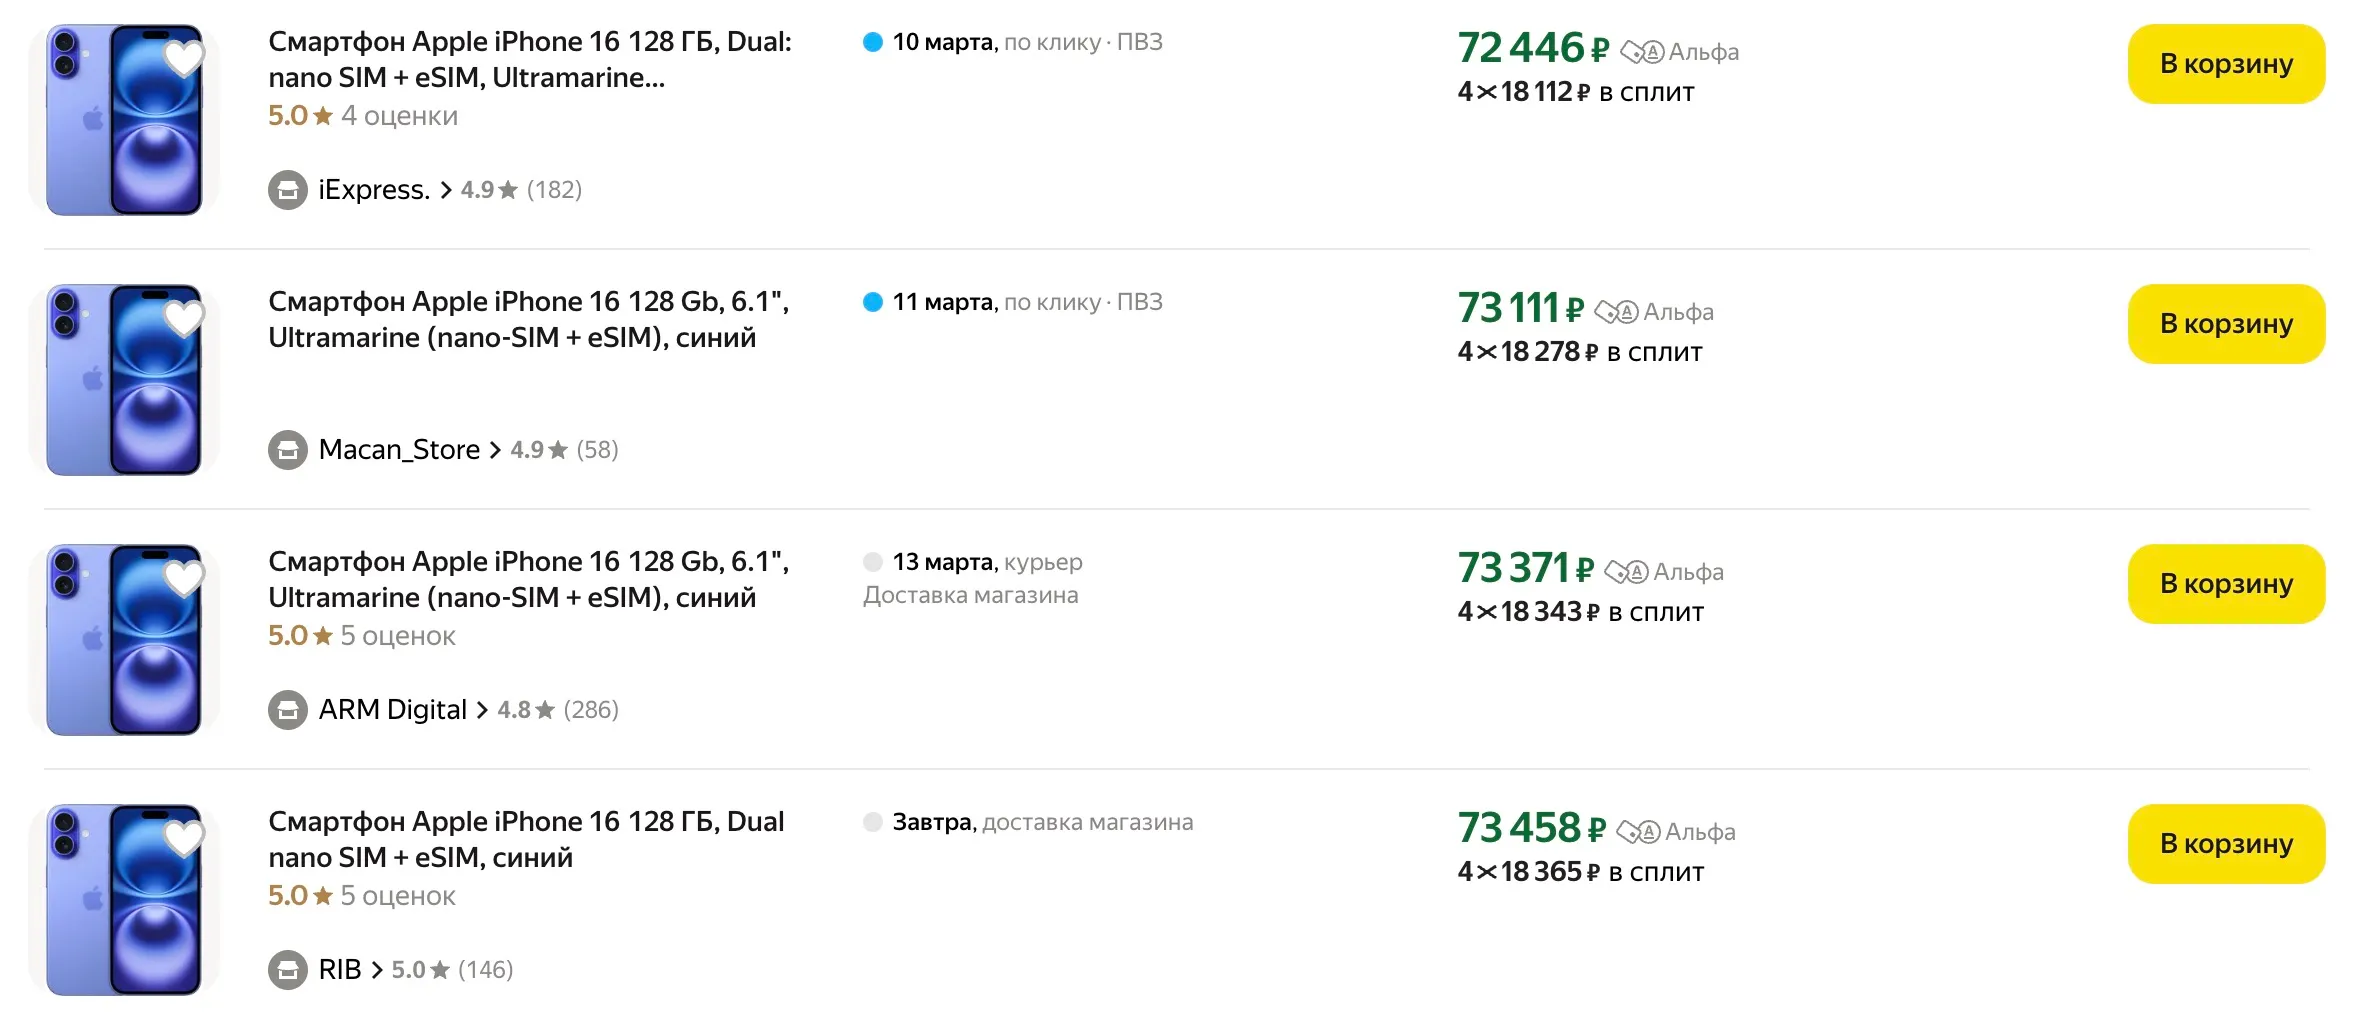The height and width of the screenshot is (1022, 2380).
Task: Expand iExpress seller details chevron
Action: click(446, 190)
